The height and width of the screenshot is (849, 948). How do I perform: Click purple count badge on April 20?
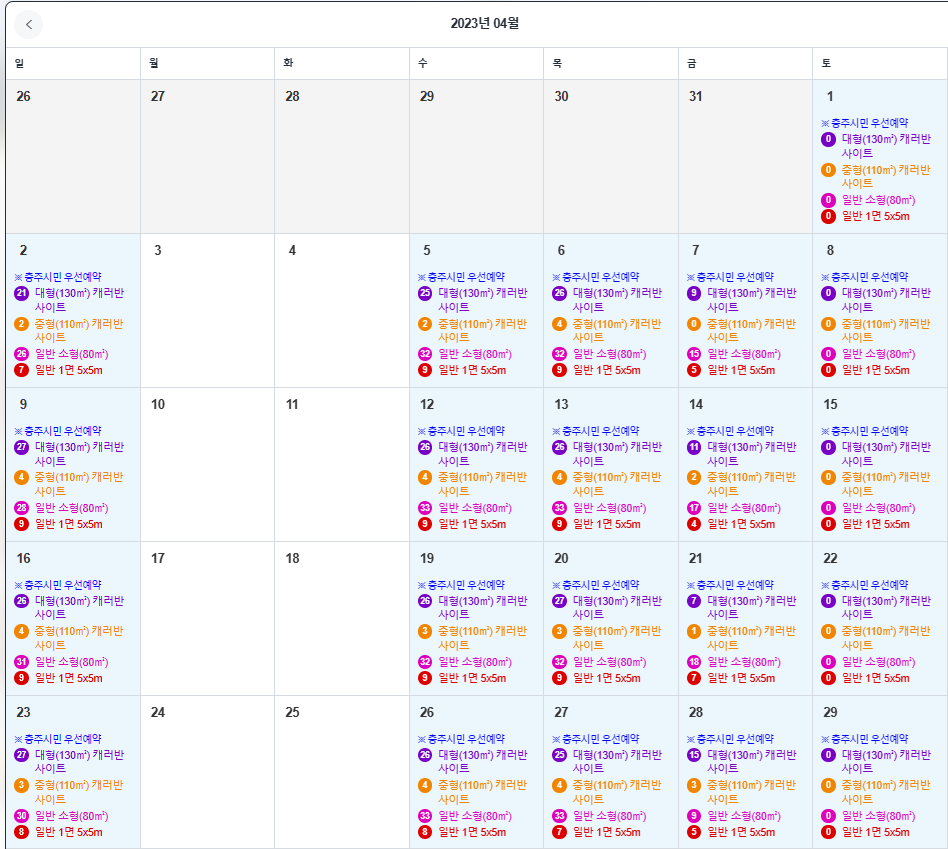(559, 601)
